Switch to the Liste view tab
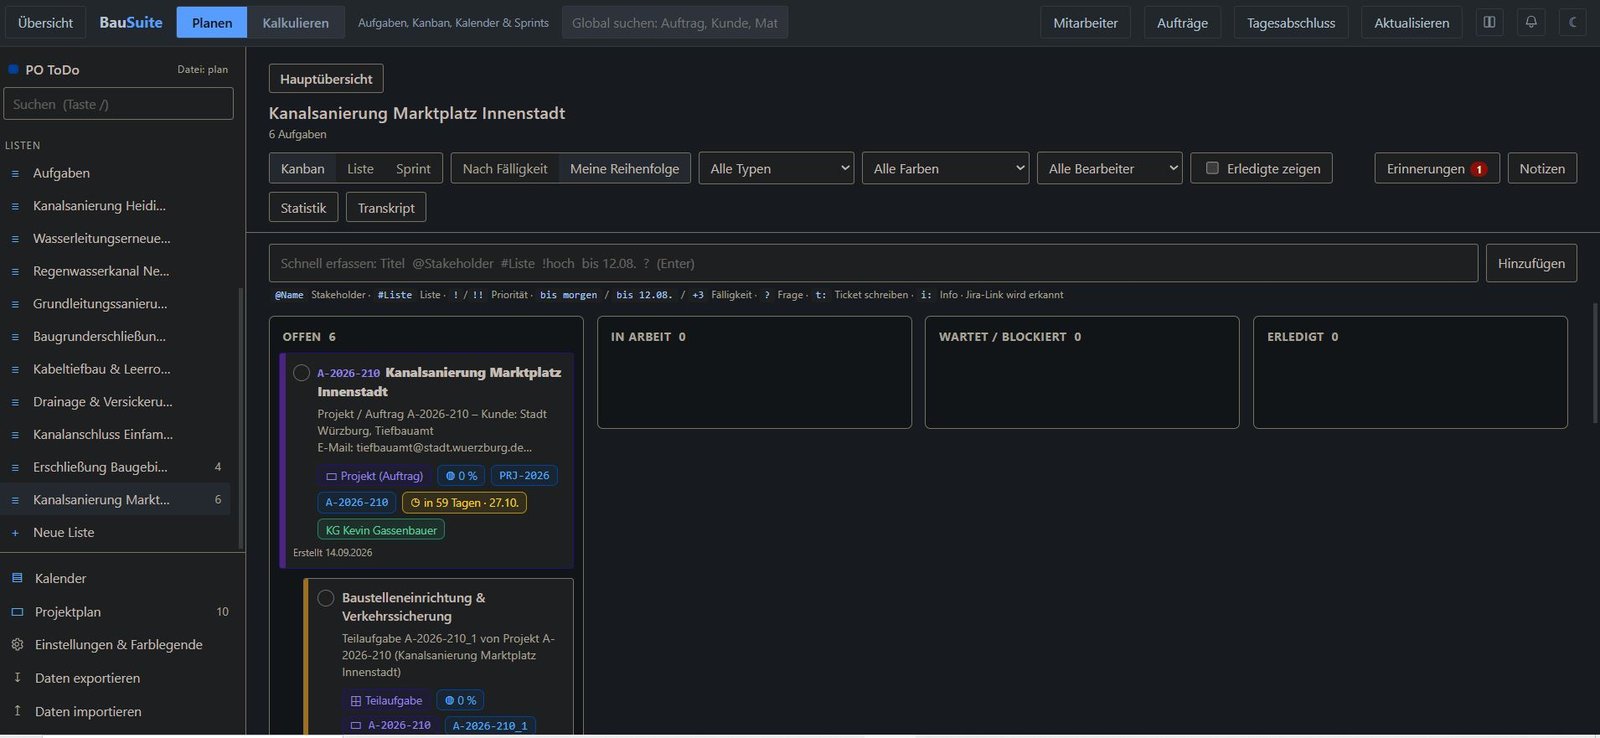The height and width of the screenshot is (738, 1600). [x=360, y=168]
